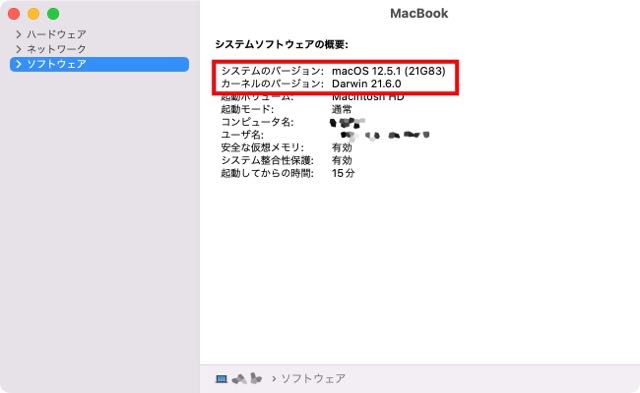
Task: Click ソフトウェア in the bottom path bar
Action: click(x=313, y=378)
